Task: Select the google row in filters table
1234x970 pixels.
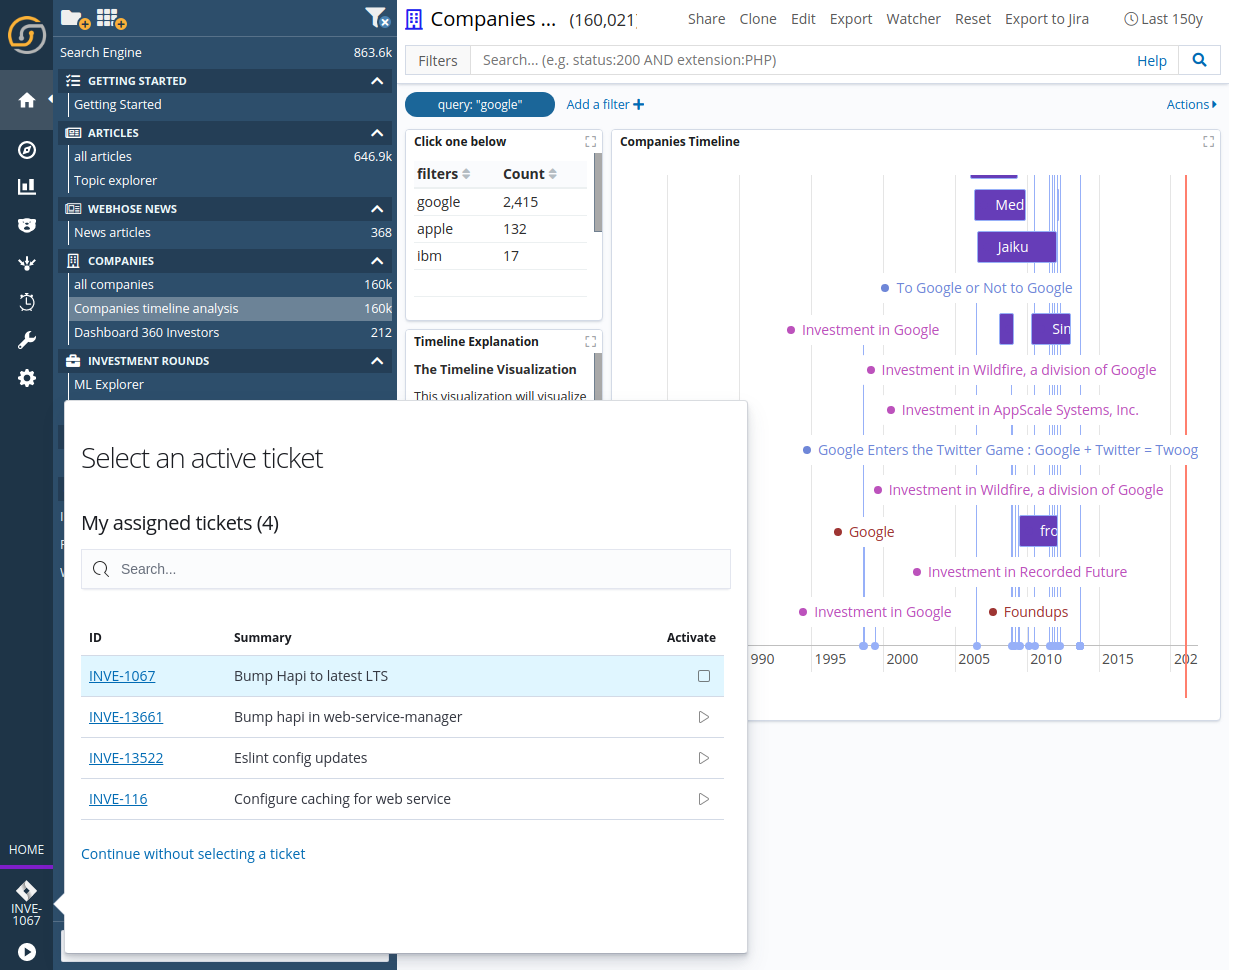Action: [501, 202]
